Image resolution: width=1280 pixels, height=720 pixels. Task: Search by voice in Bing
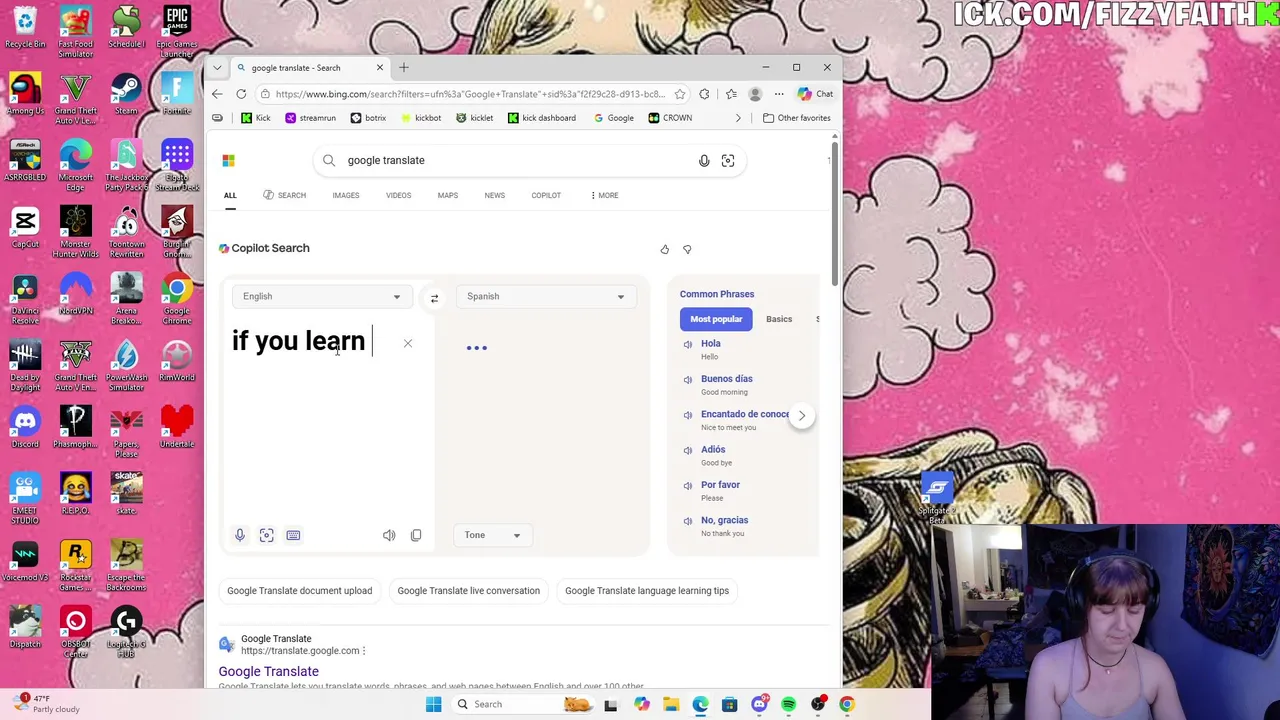(704, 160)
